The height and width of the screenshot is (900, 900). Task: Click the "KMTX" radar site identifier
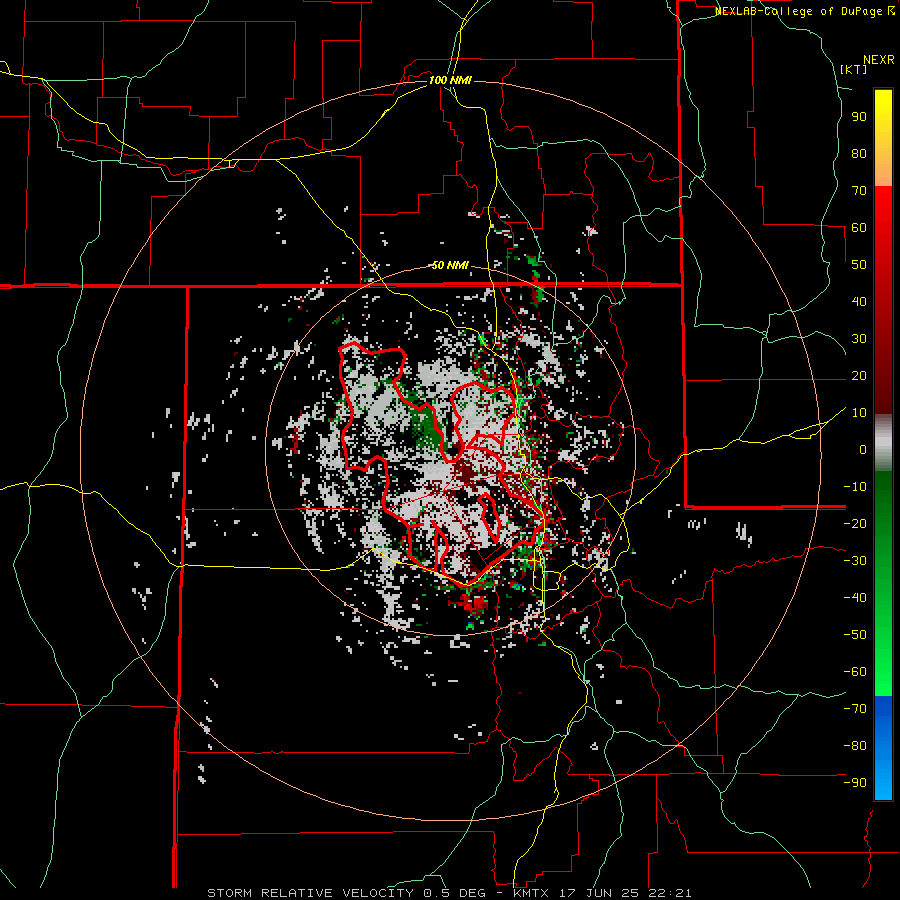pyautogui.click(x=532, y=893)
